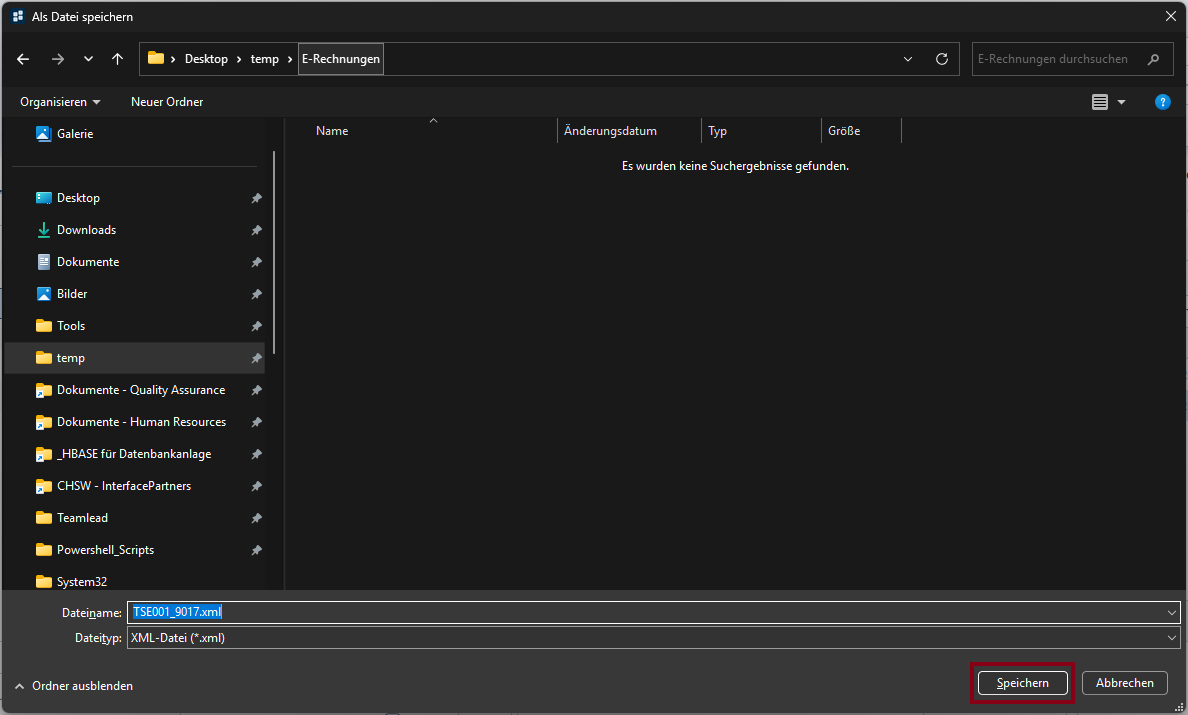Open the Dateityp XML-Datei combo box

click(x=653, y=638)
